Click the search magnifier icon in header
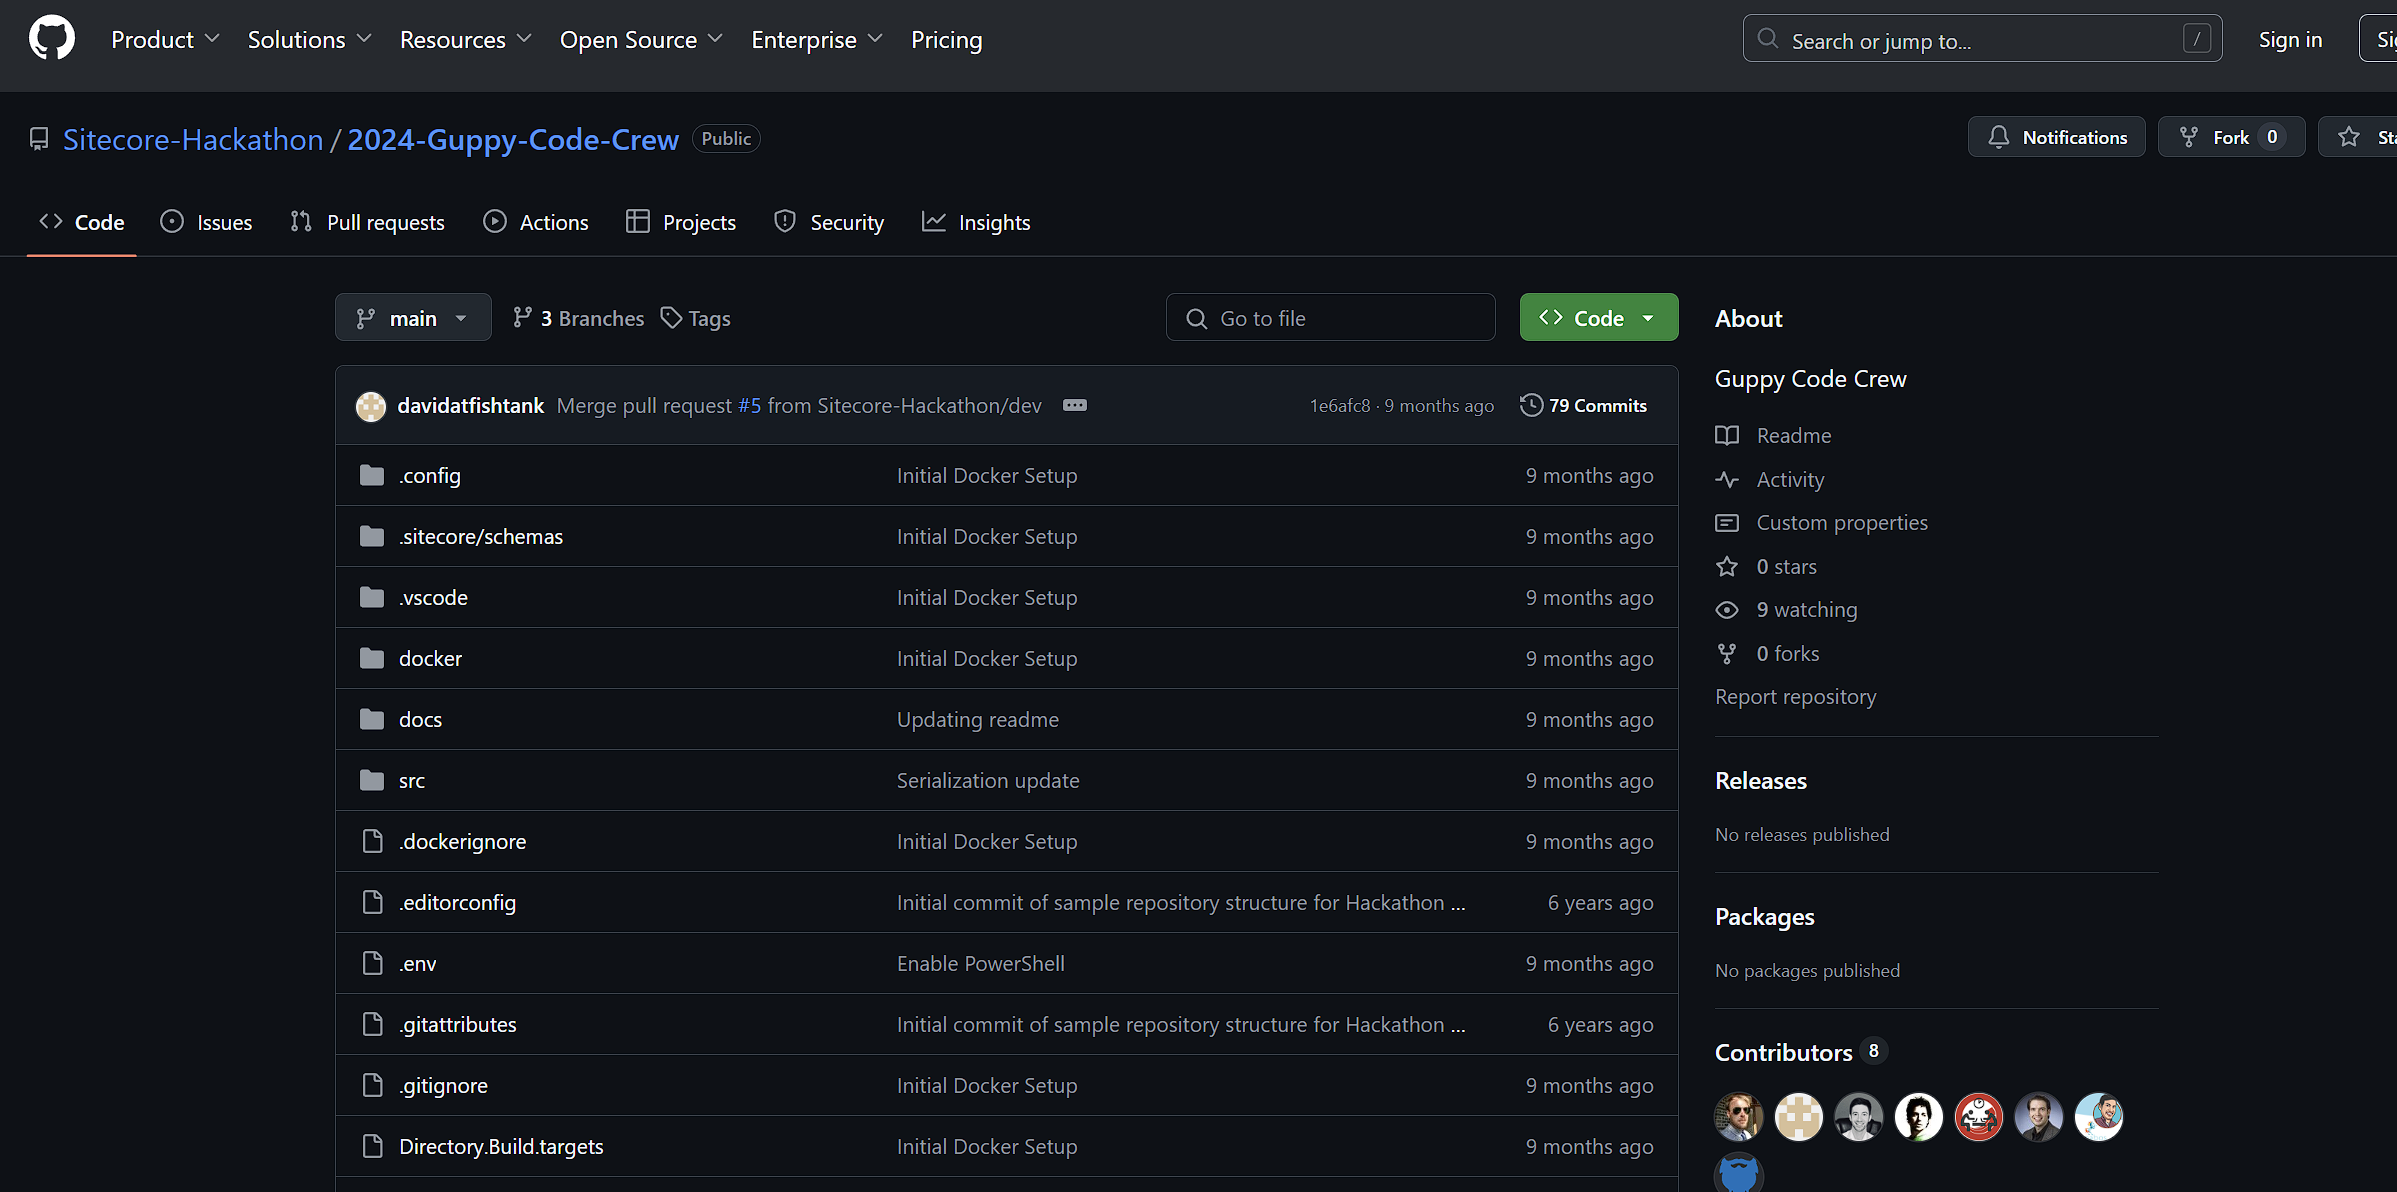The width and height of the screenshot is (2397, 1192). 1768,39
